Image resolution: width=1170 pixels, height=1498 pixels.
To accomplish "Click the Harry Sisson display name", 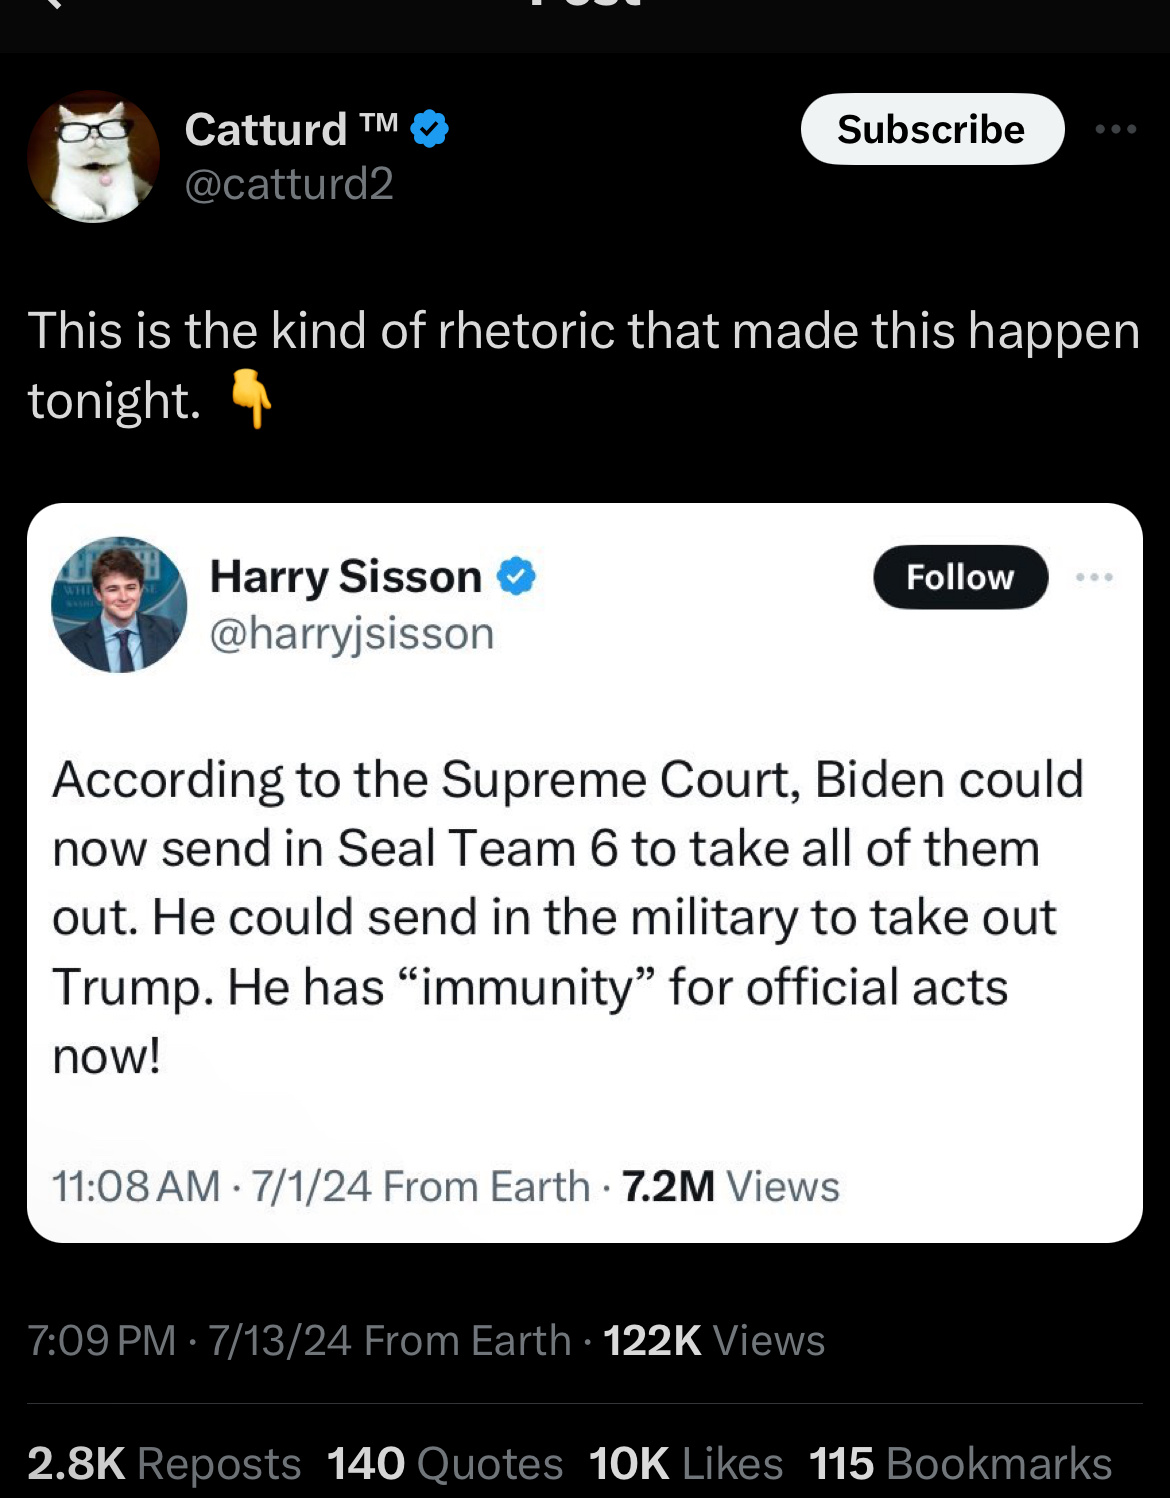I will pos(346,577).
